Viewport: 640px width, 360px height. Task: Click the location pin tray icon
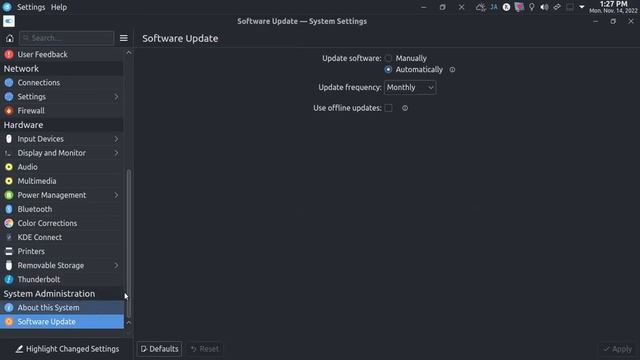pos(531,7)
